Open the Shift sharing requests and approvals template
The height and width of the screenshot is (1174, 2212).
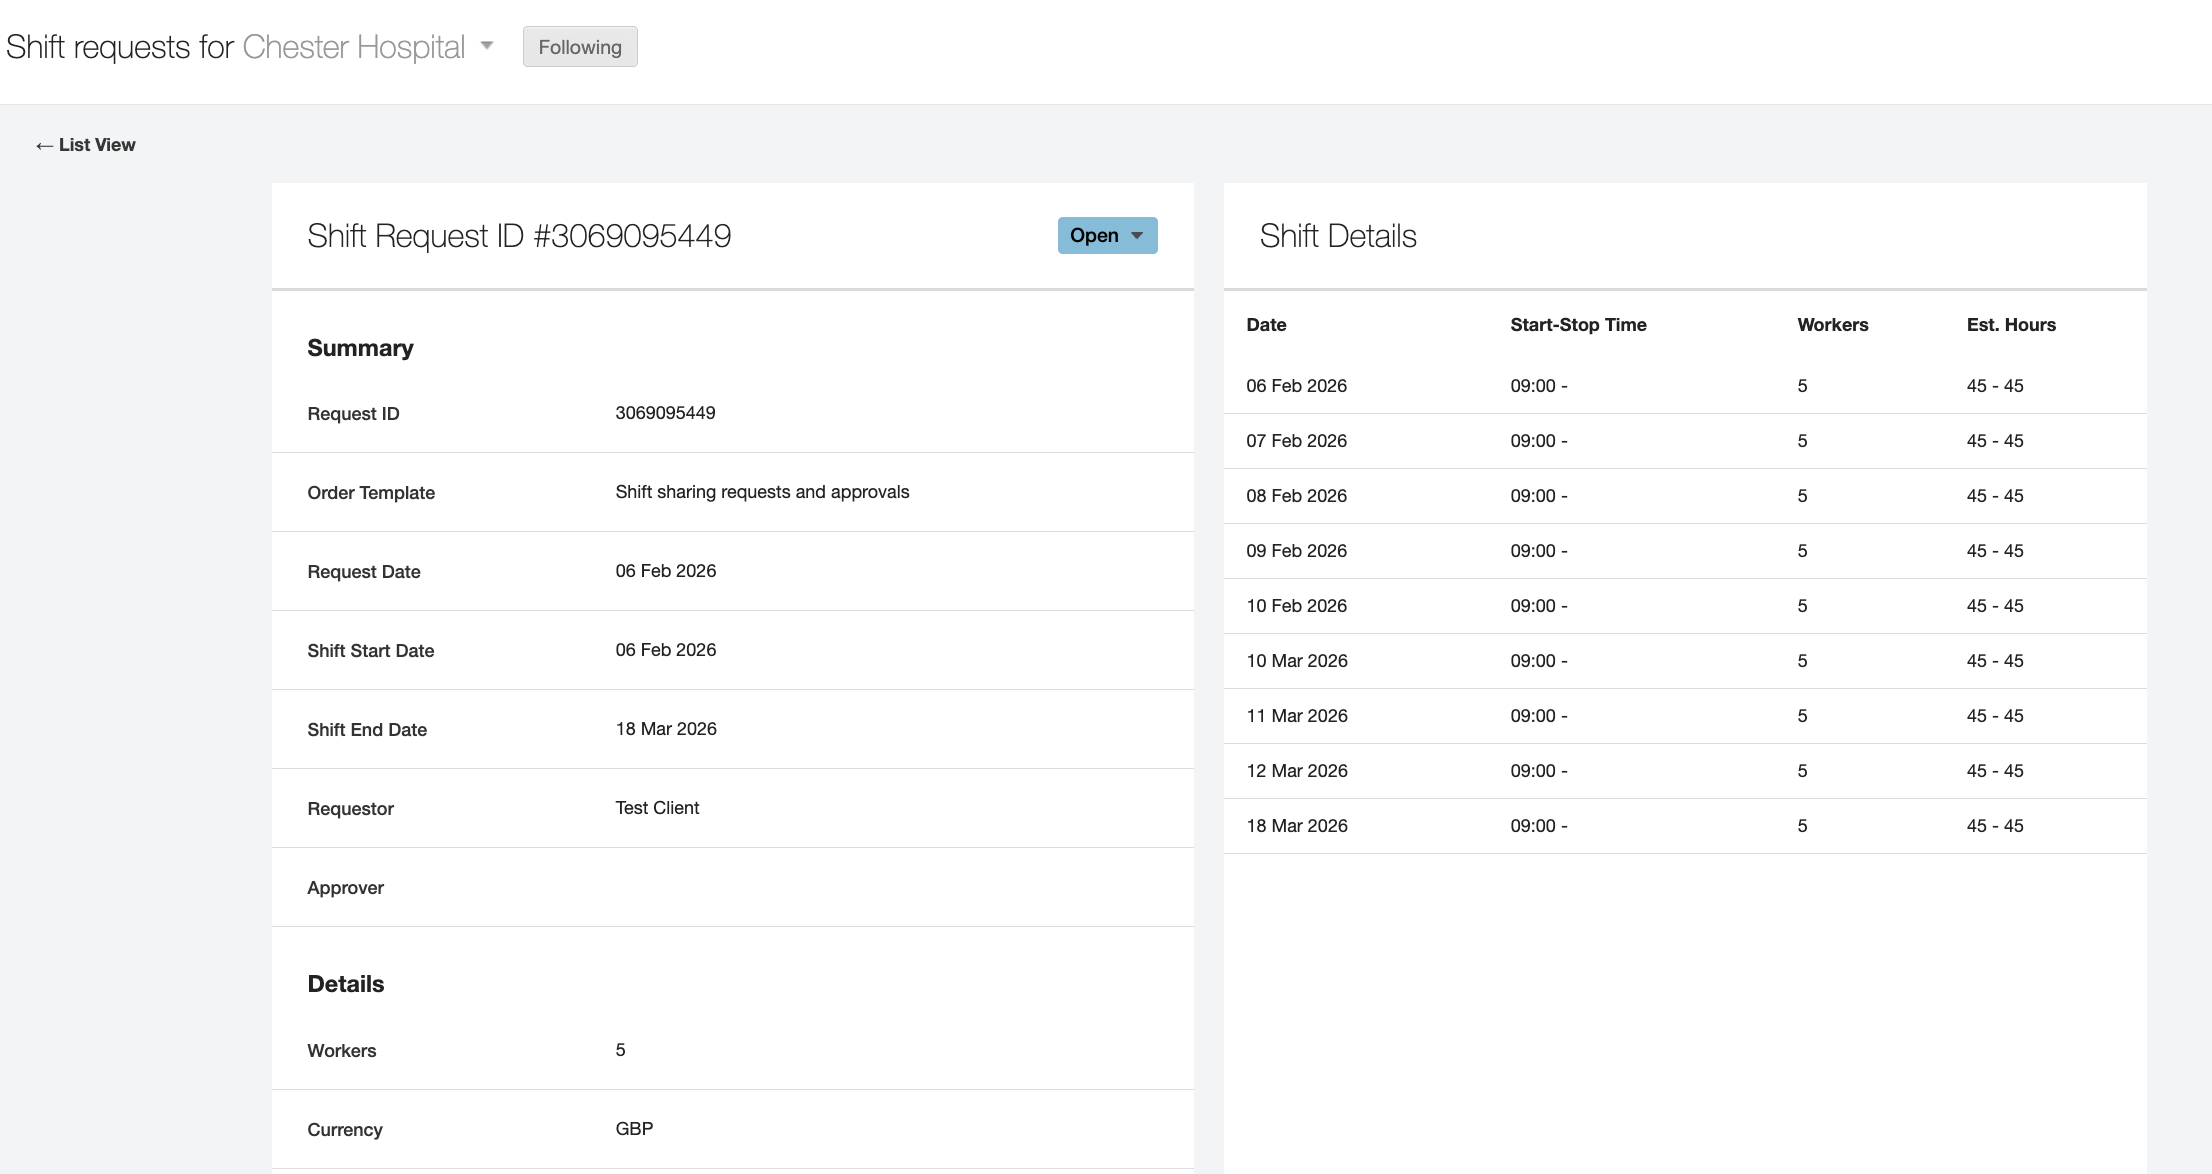point(762,492)
